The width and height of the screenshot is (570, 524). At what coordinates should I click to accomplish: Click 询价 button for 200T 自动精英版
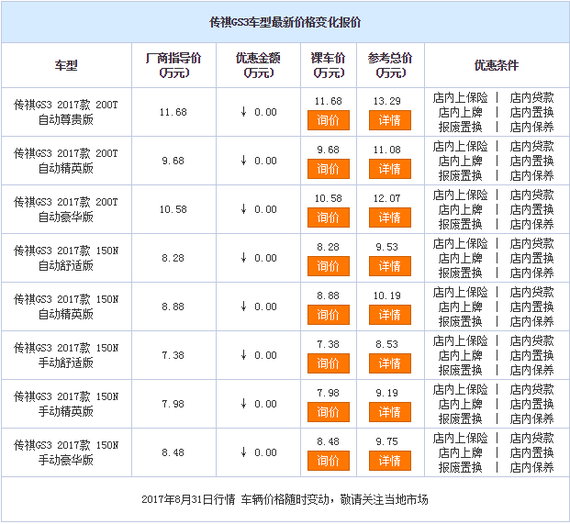click(328, 169)
